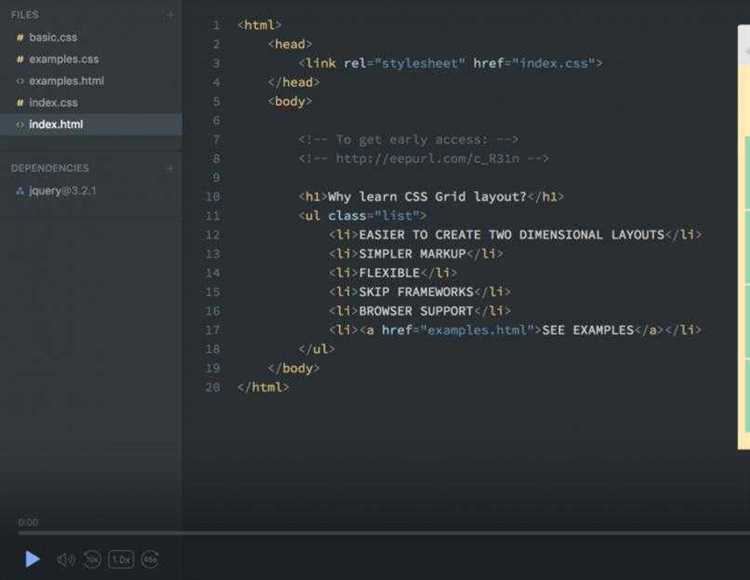Rewind using the skip-back icon
This screenshot has width=750, height=580.
[x=92, y=560]
